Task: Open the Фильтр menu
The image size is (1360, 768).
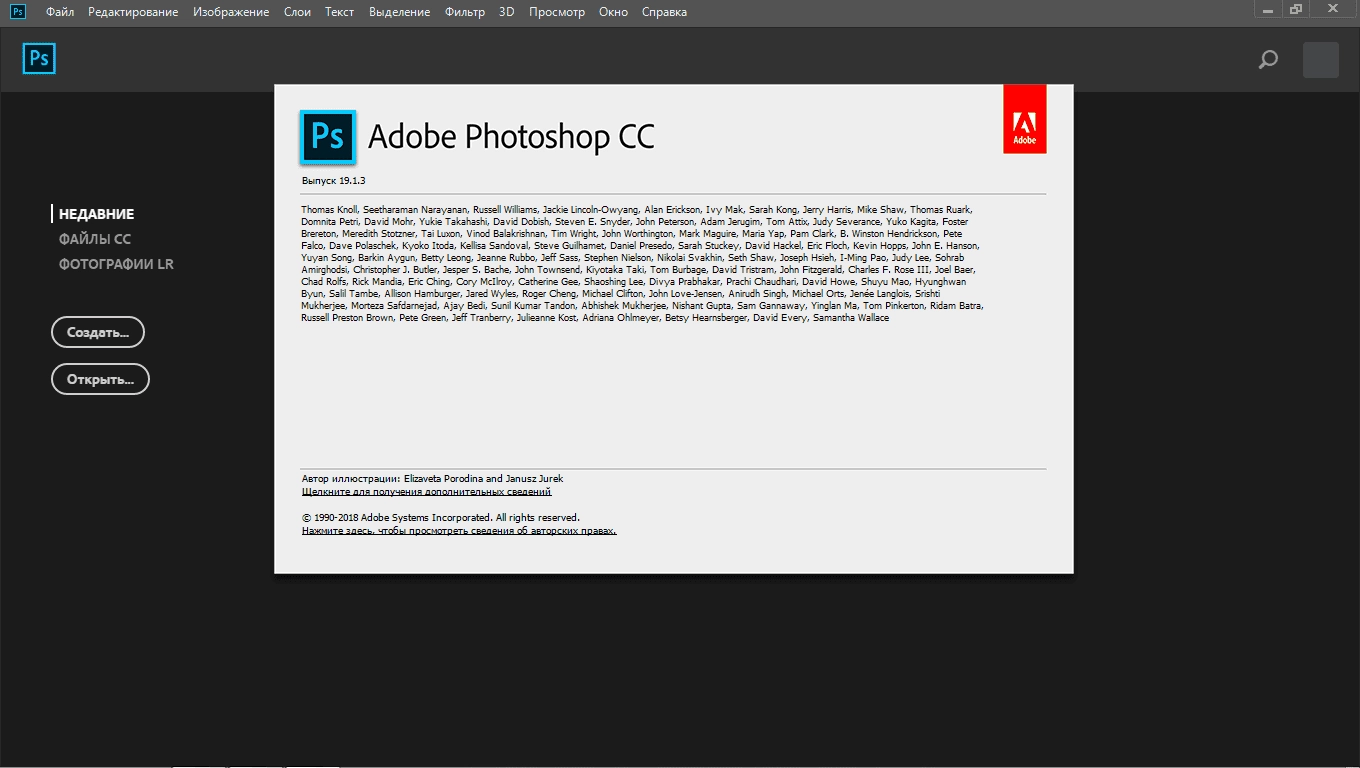Action: tap(464, 12)
